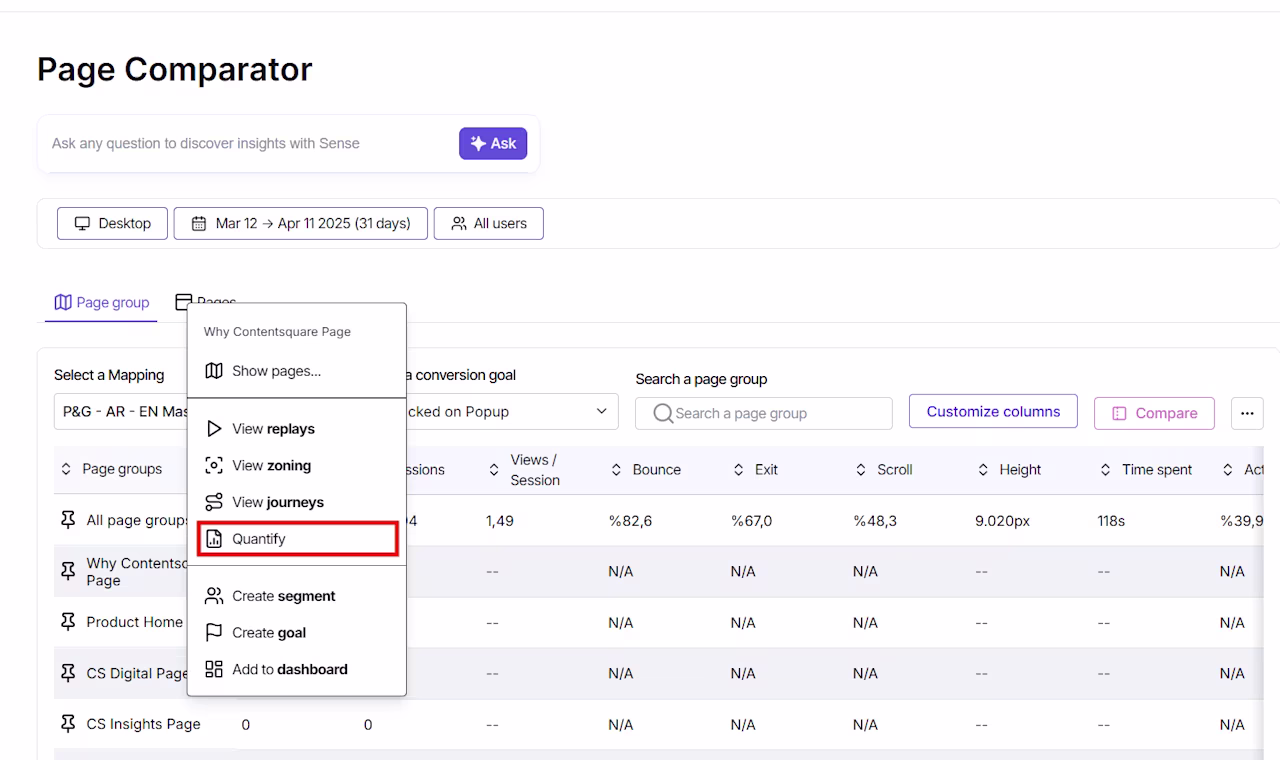This screenshot has height=760, width=1280.
Task: Pin the CS Insights Page row
Action: (68, 724)
